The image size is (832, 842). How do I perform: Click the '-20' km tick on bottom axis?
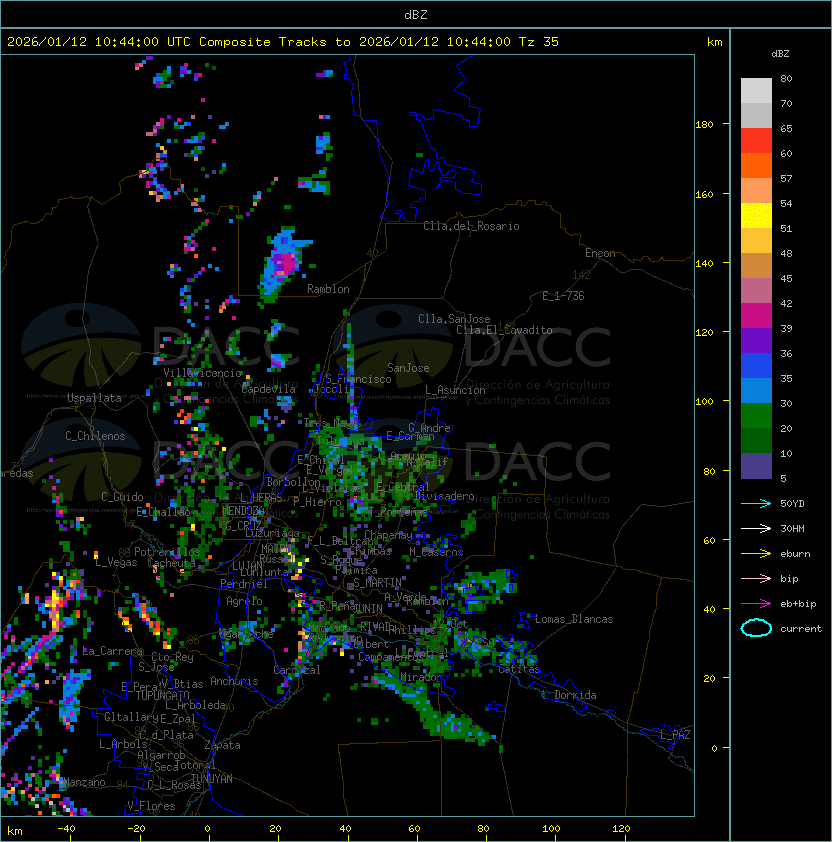tap(136, 829)
